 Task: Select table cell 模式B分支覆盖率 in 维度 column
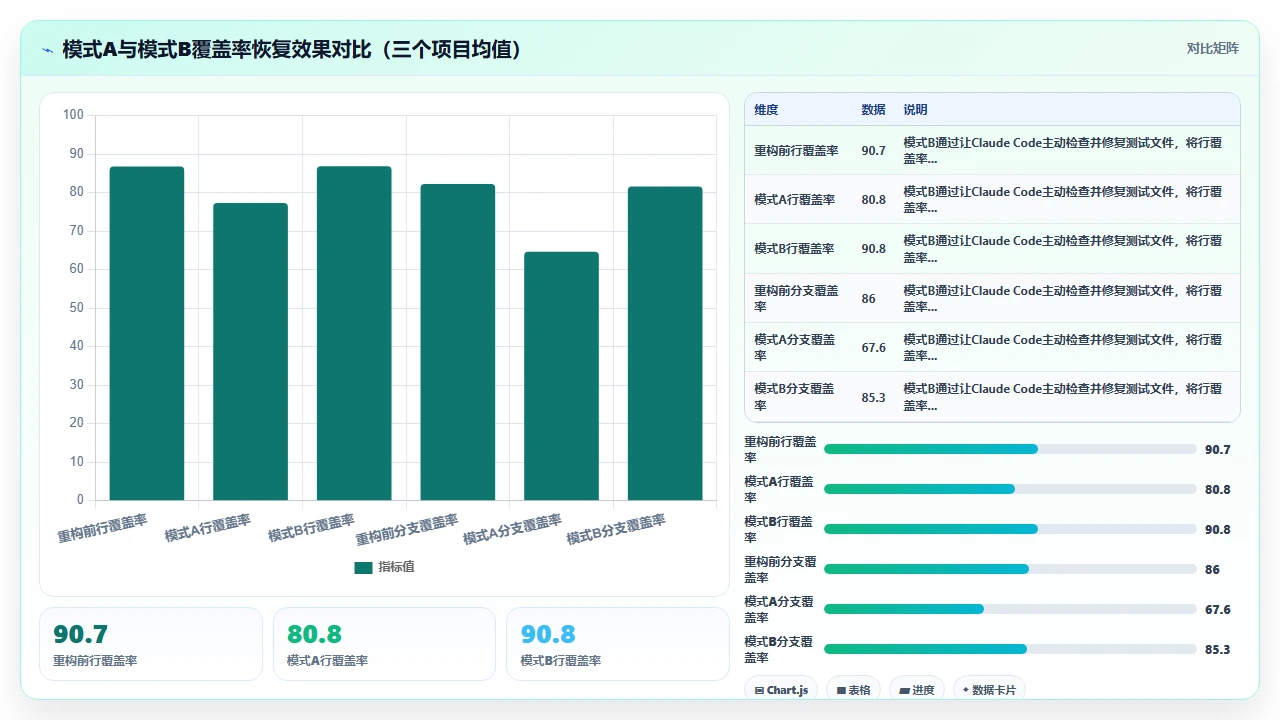pyautogui.click(x=798, y=396)
